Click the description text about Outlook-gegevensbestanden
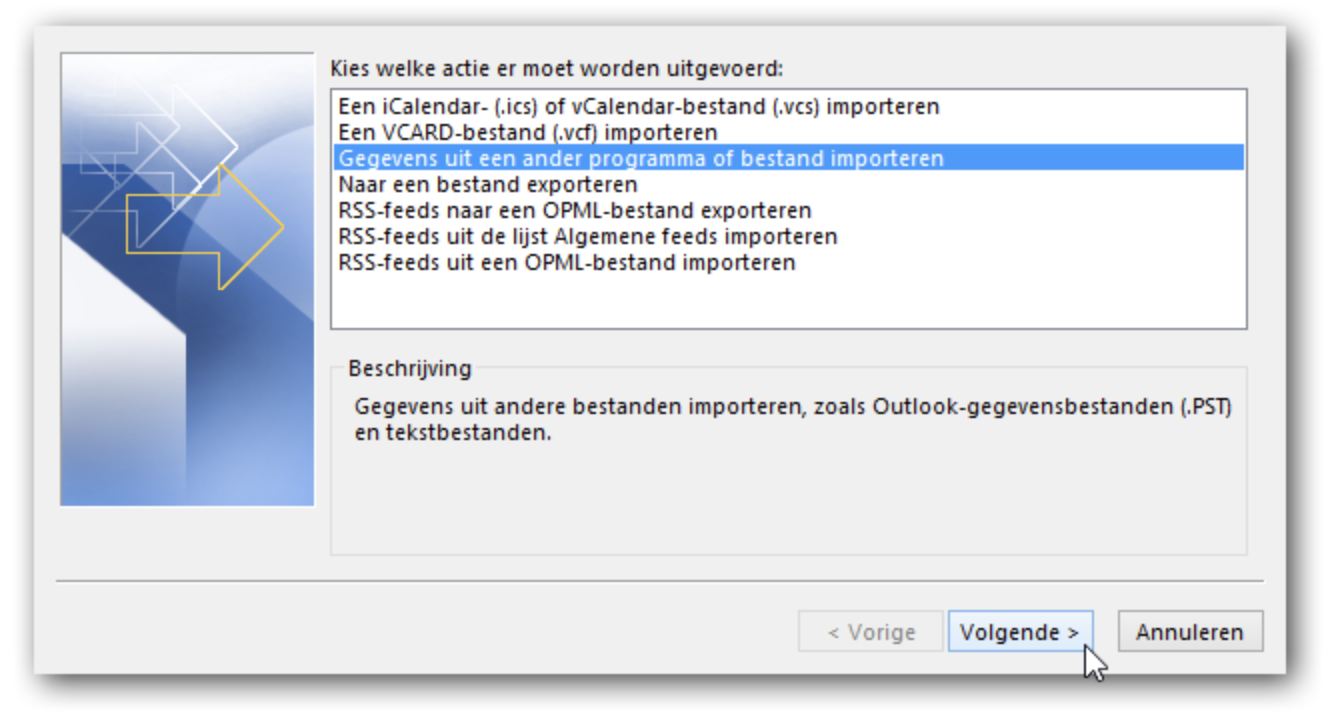Image resolution: width=1342 pixels, height=714 pixels. point(794,421)
